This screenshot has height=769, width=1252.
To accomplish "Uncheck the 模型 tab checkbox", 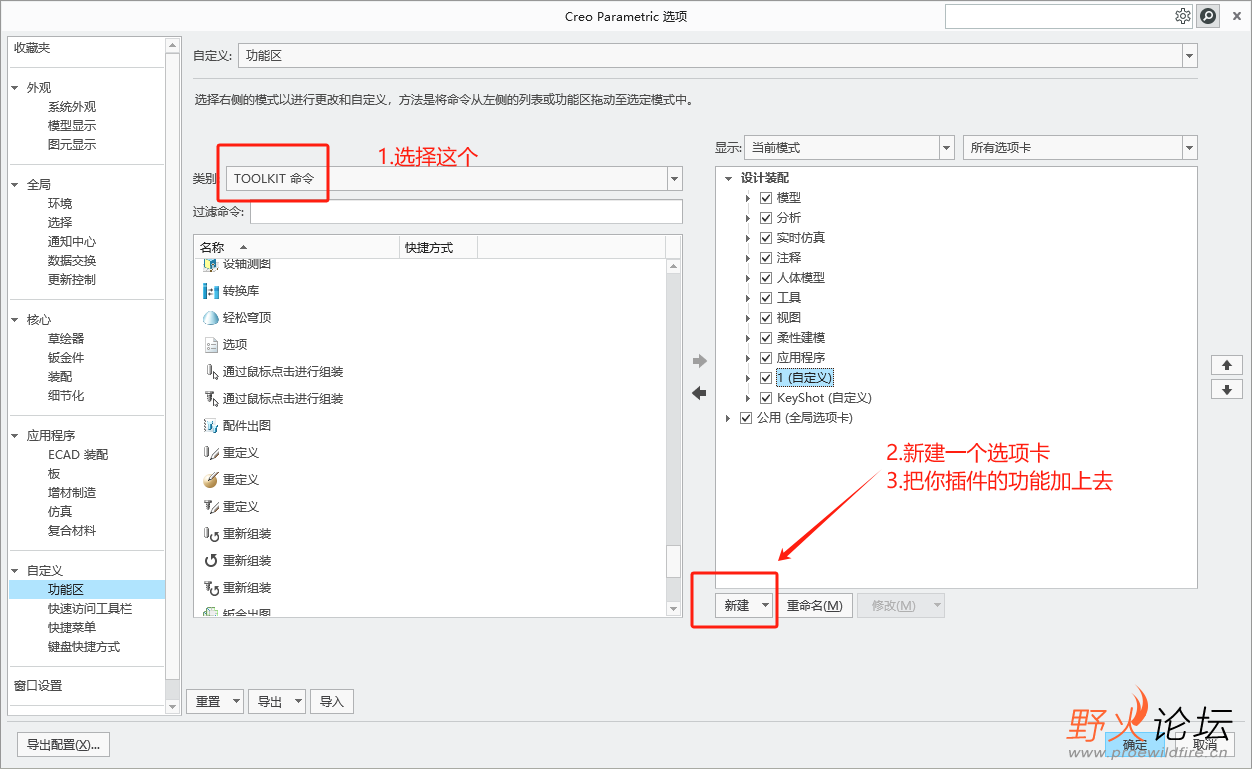I will click(x=766, y=198).
